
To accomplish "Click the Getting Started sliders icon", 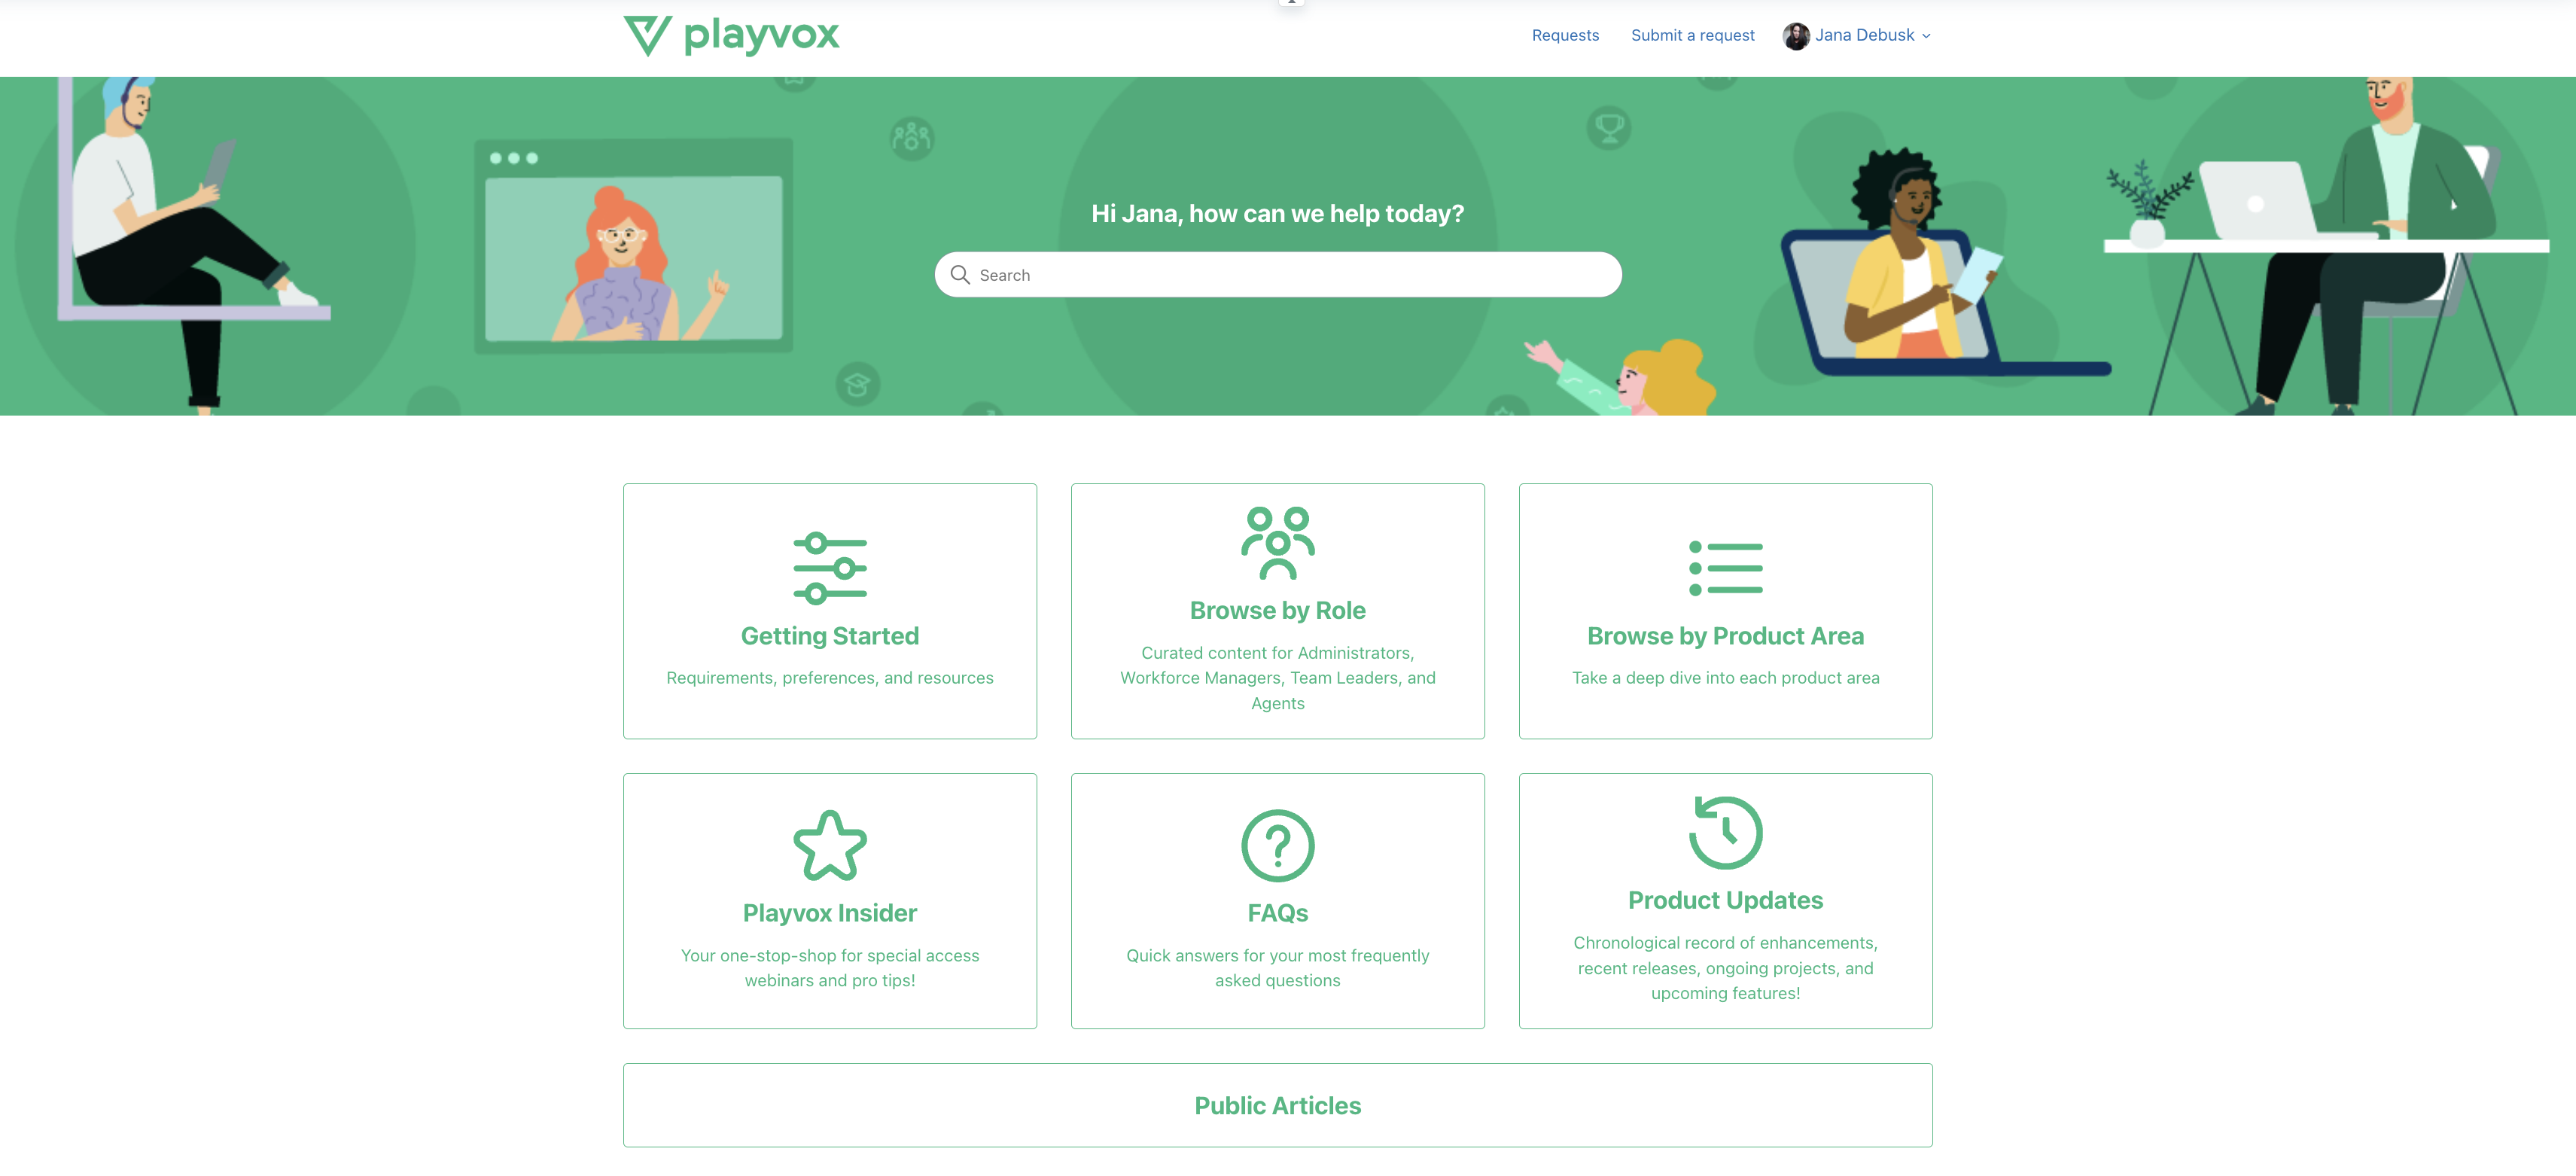I will tap(830, 568).
